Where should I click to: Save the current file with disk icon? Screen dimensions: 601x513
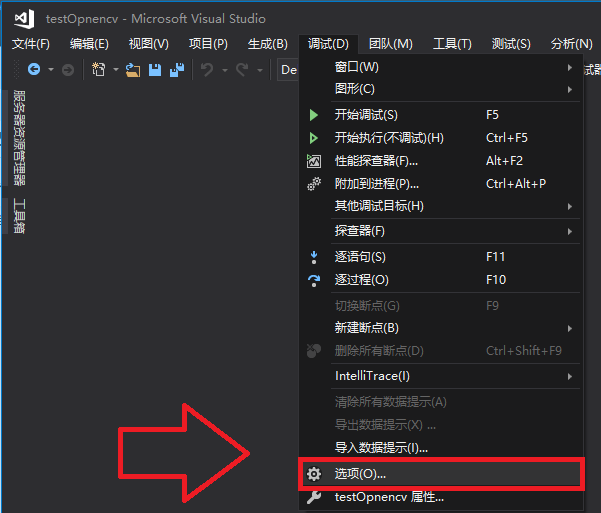tap(155, 70)
